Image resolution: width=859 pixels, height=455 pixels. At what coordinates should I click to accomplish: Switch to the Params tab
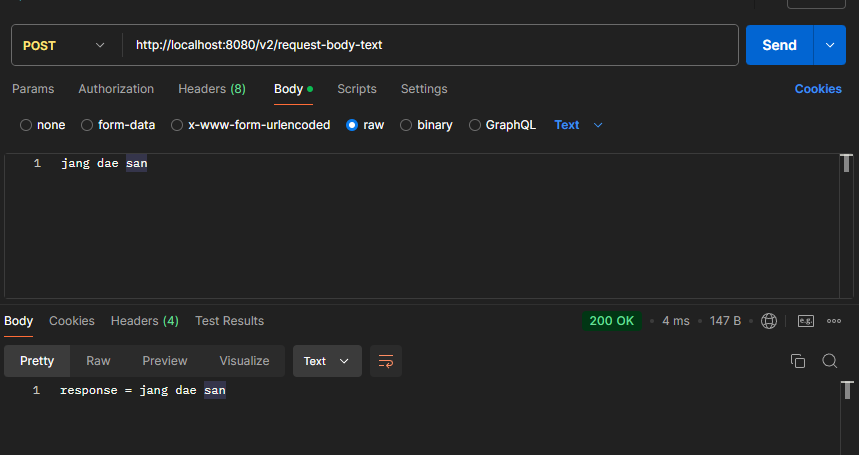coord(33,89)
